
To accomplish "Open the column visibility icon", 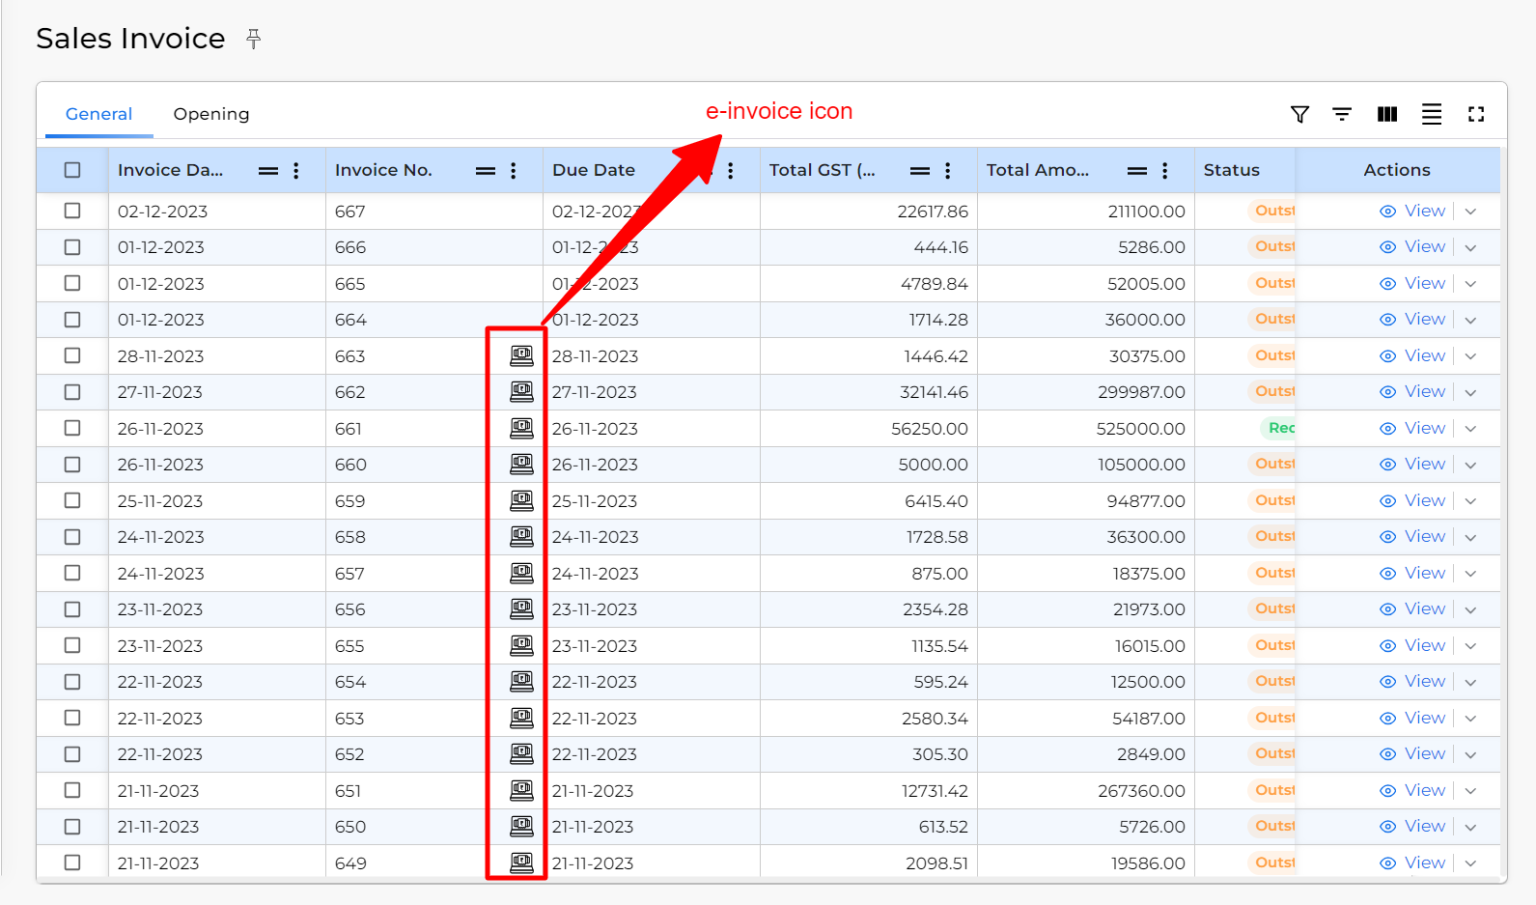I will pyautogui.click(x=1387, y=114).
